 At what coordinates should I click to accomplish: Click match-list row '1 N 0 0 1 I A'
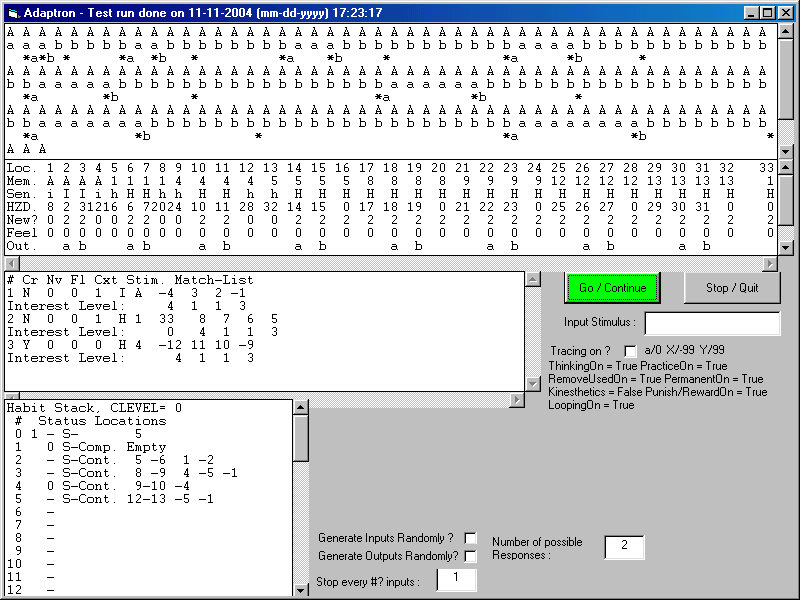click(127, 293)
